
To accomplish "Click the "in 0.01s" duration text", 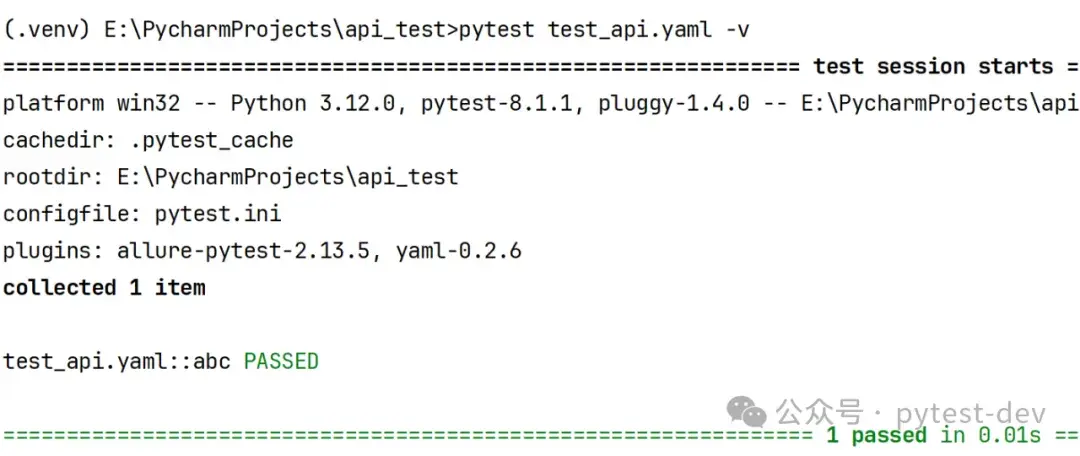I will coord(990,435).
